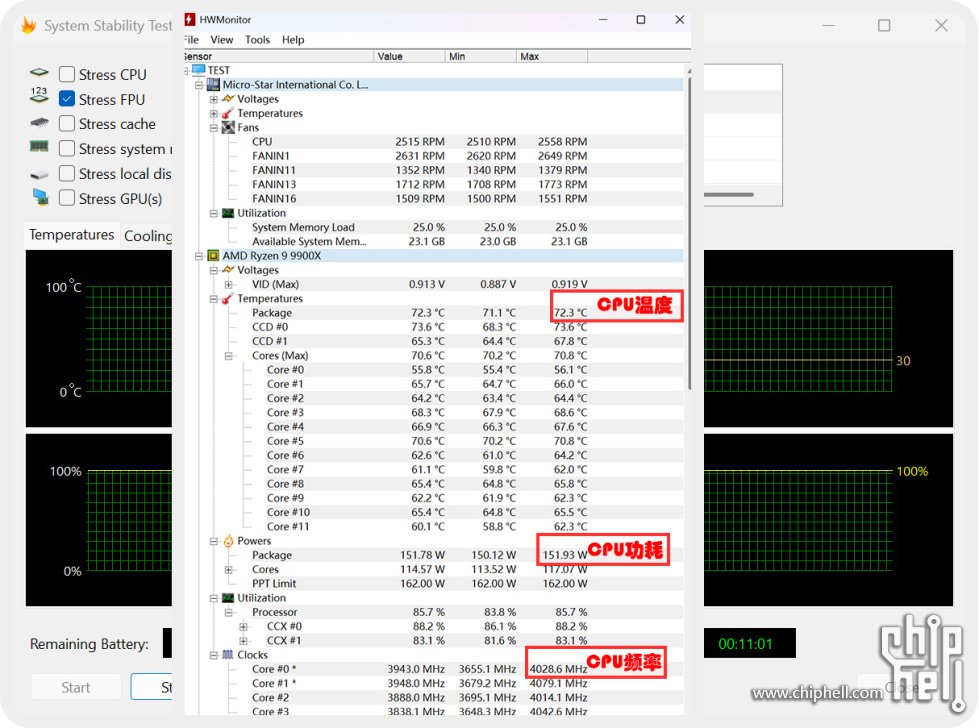Click the processor icon for AMD Ryzen 9 9900X
Screen dimensions: 979x728
(x=214, y=255)
